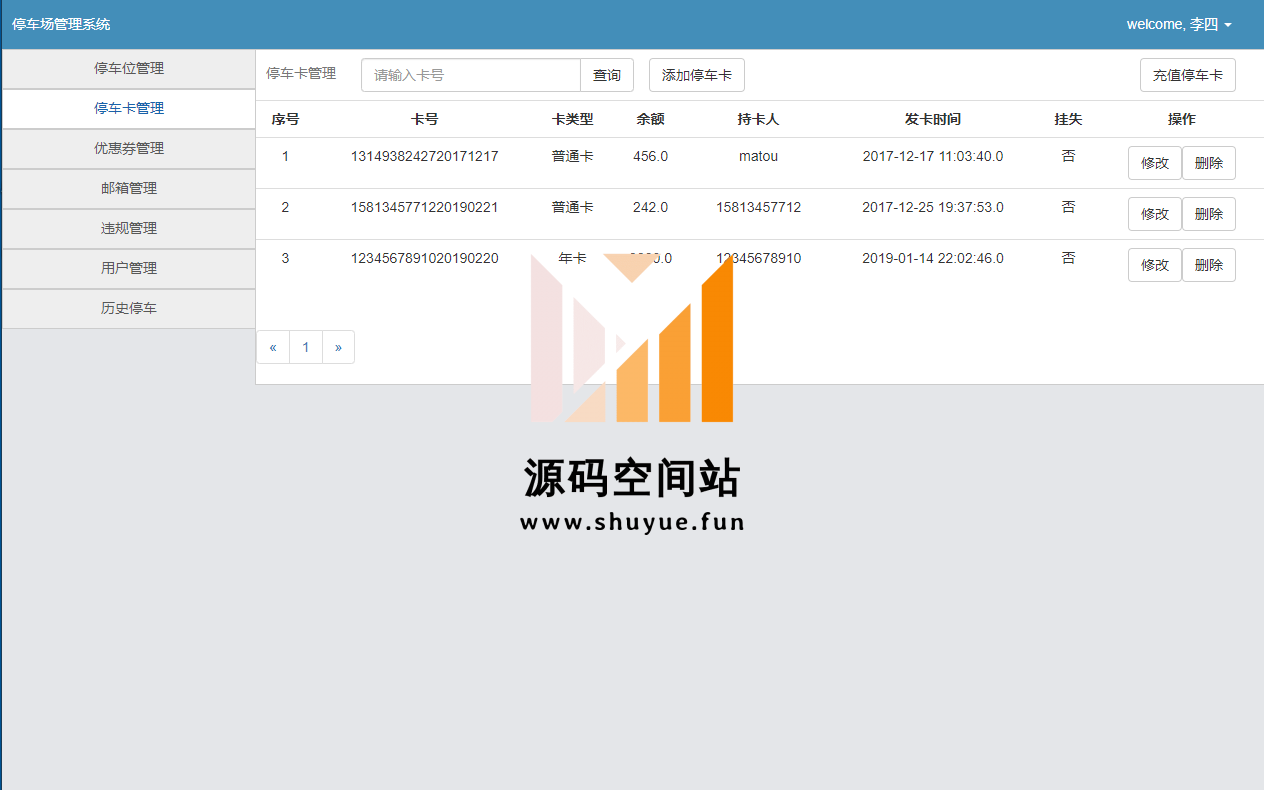Select card number 1234567891020190220
This screenshot has height=790, width=1264.
tap(424, 258)
